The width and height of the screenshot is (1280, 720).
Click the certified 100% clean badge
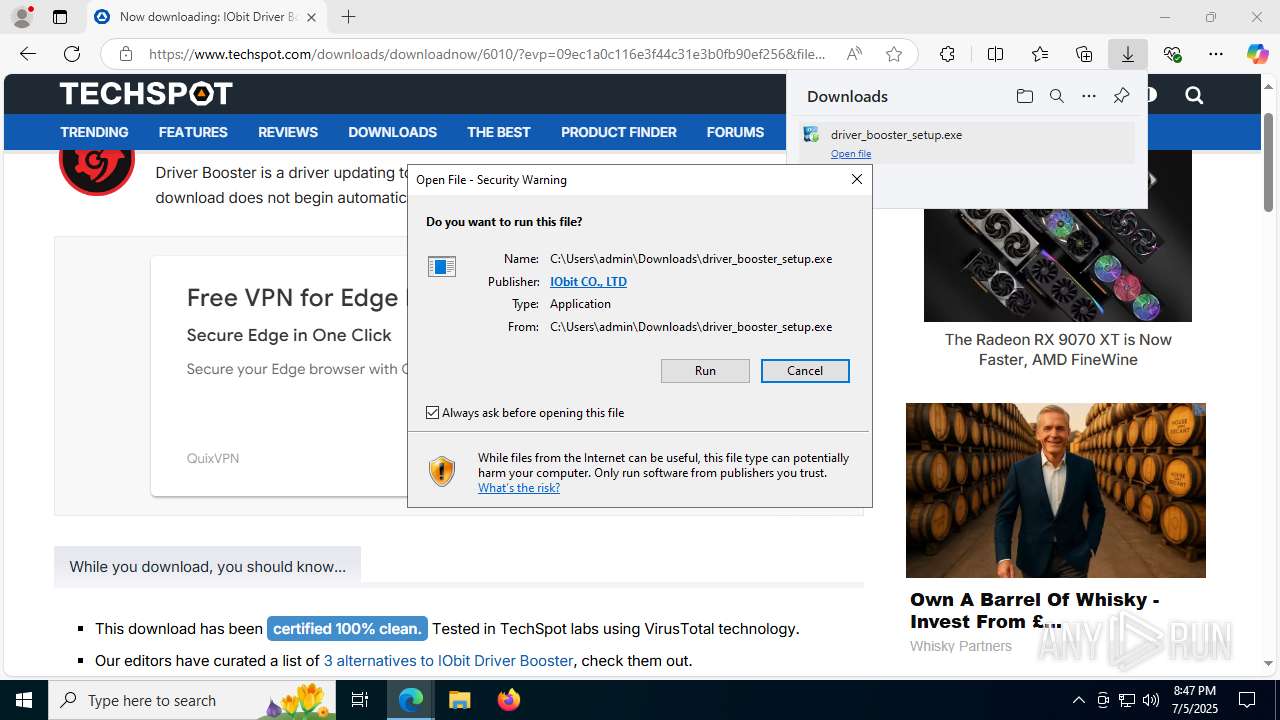click(x=347, y=629)
